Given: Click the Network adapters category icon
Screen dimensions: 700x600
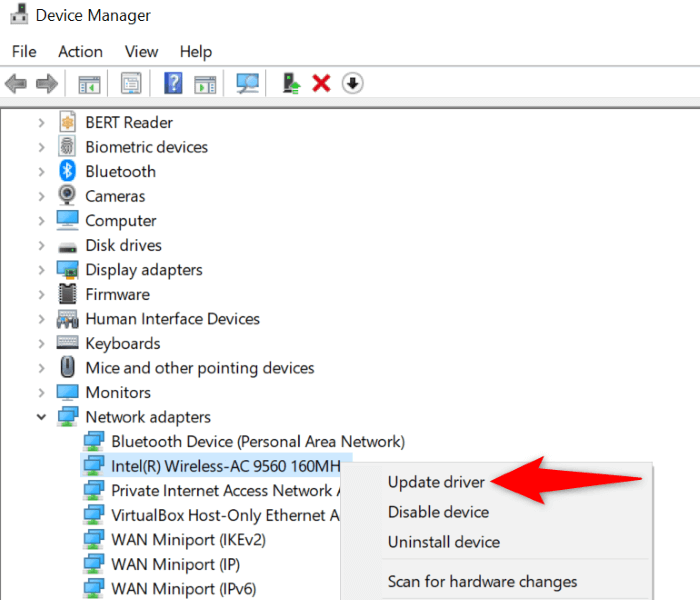Looking at the screenshot, I should coord(67,417).
